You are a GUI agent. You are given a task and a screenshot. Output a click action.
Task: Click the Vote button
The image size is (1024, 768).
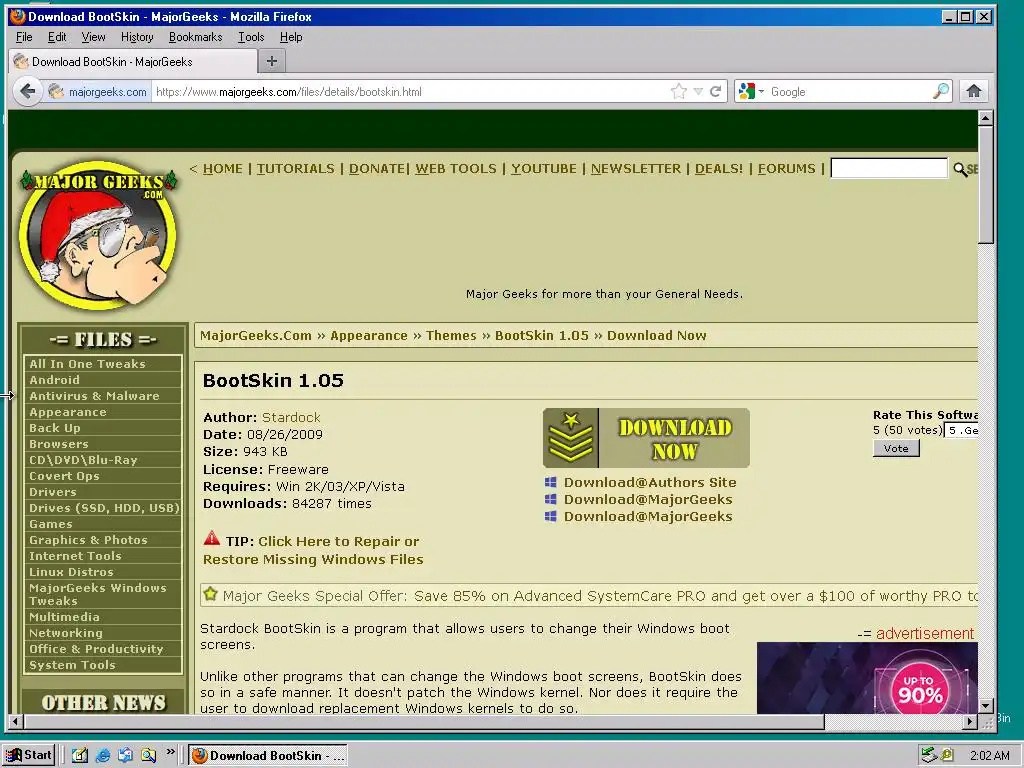(896, 449)
